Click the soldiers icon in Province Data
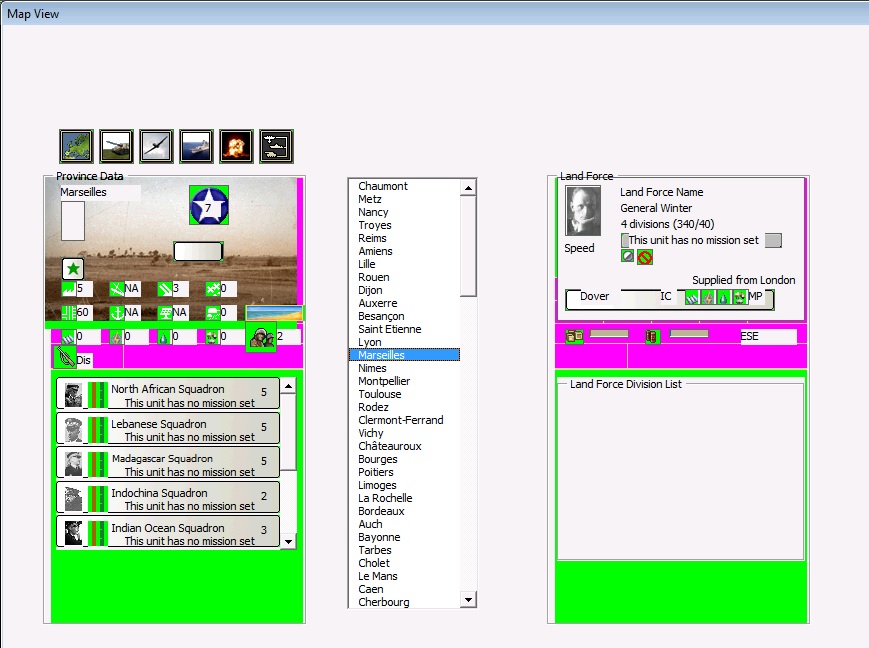 [261, 337]
